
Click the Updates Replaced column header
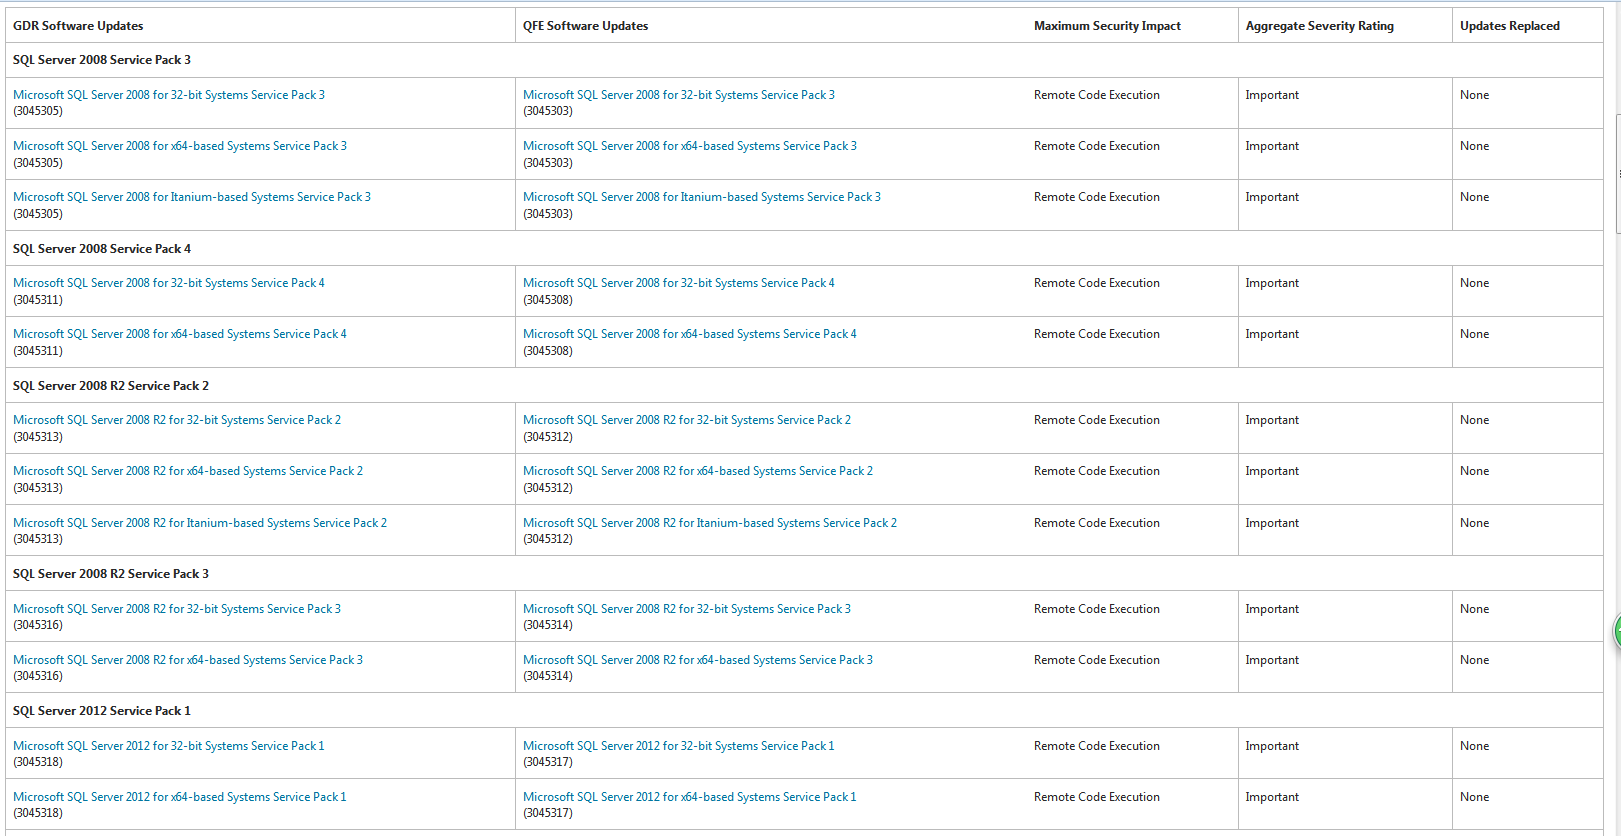[1509, 26]
